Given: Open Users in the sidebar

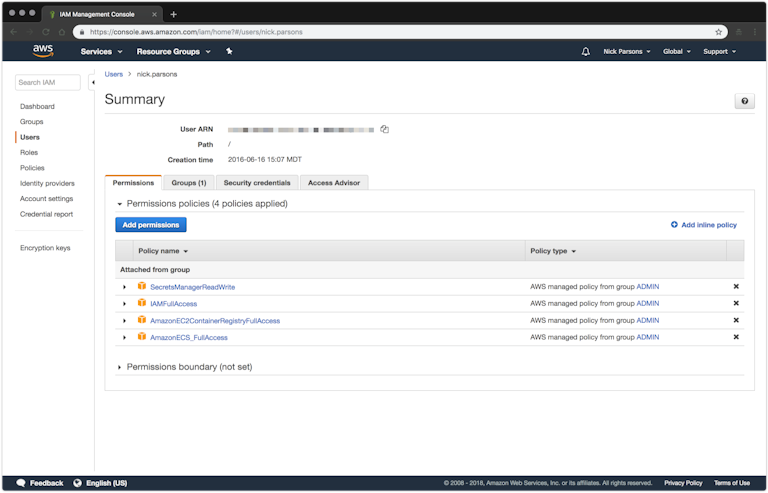Looking at the screenshot, I should click(x=30, y=137).
